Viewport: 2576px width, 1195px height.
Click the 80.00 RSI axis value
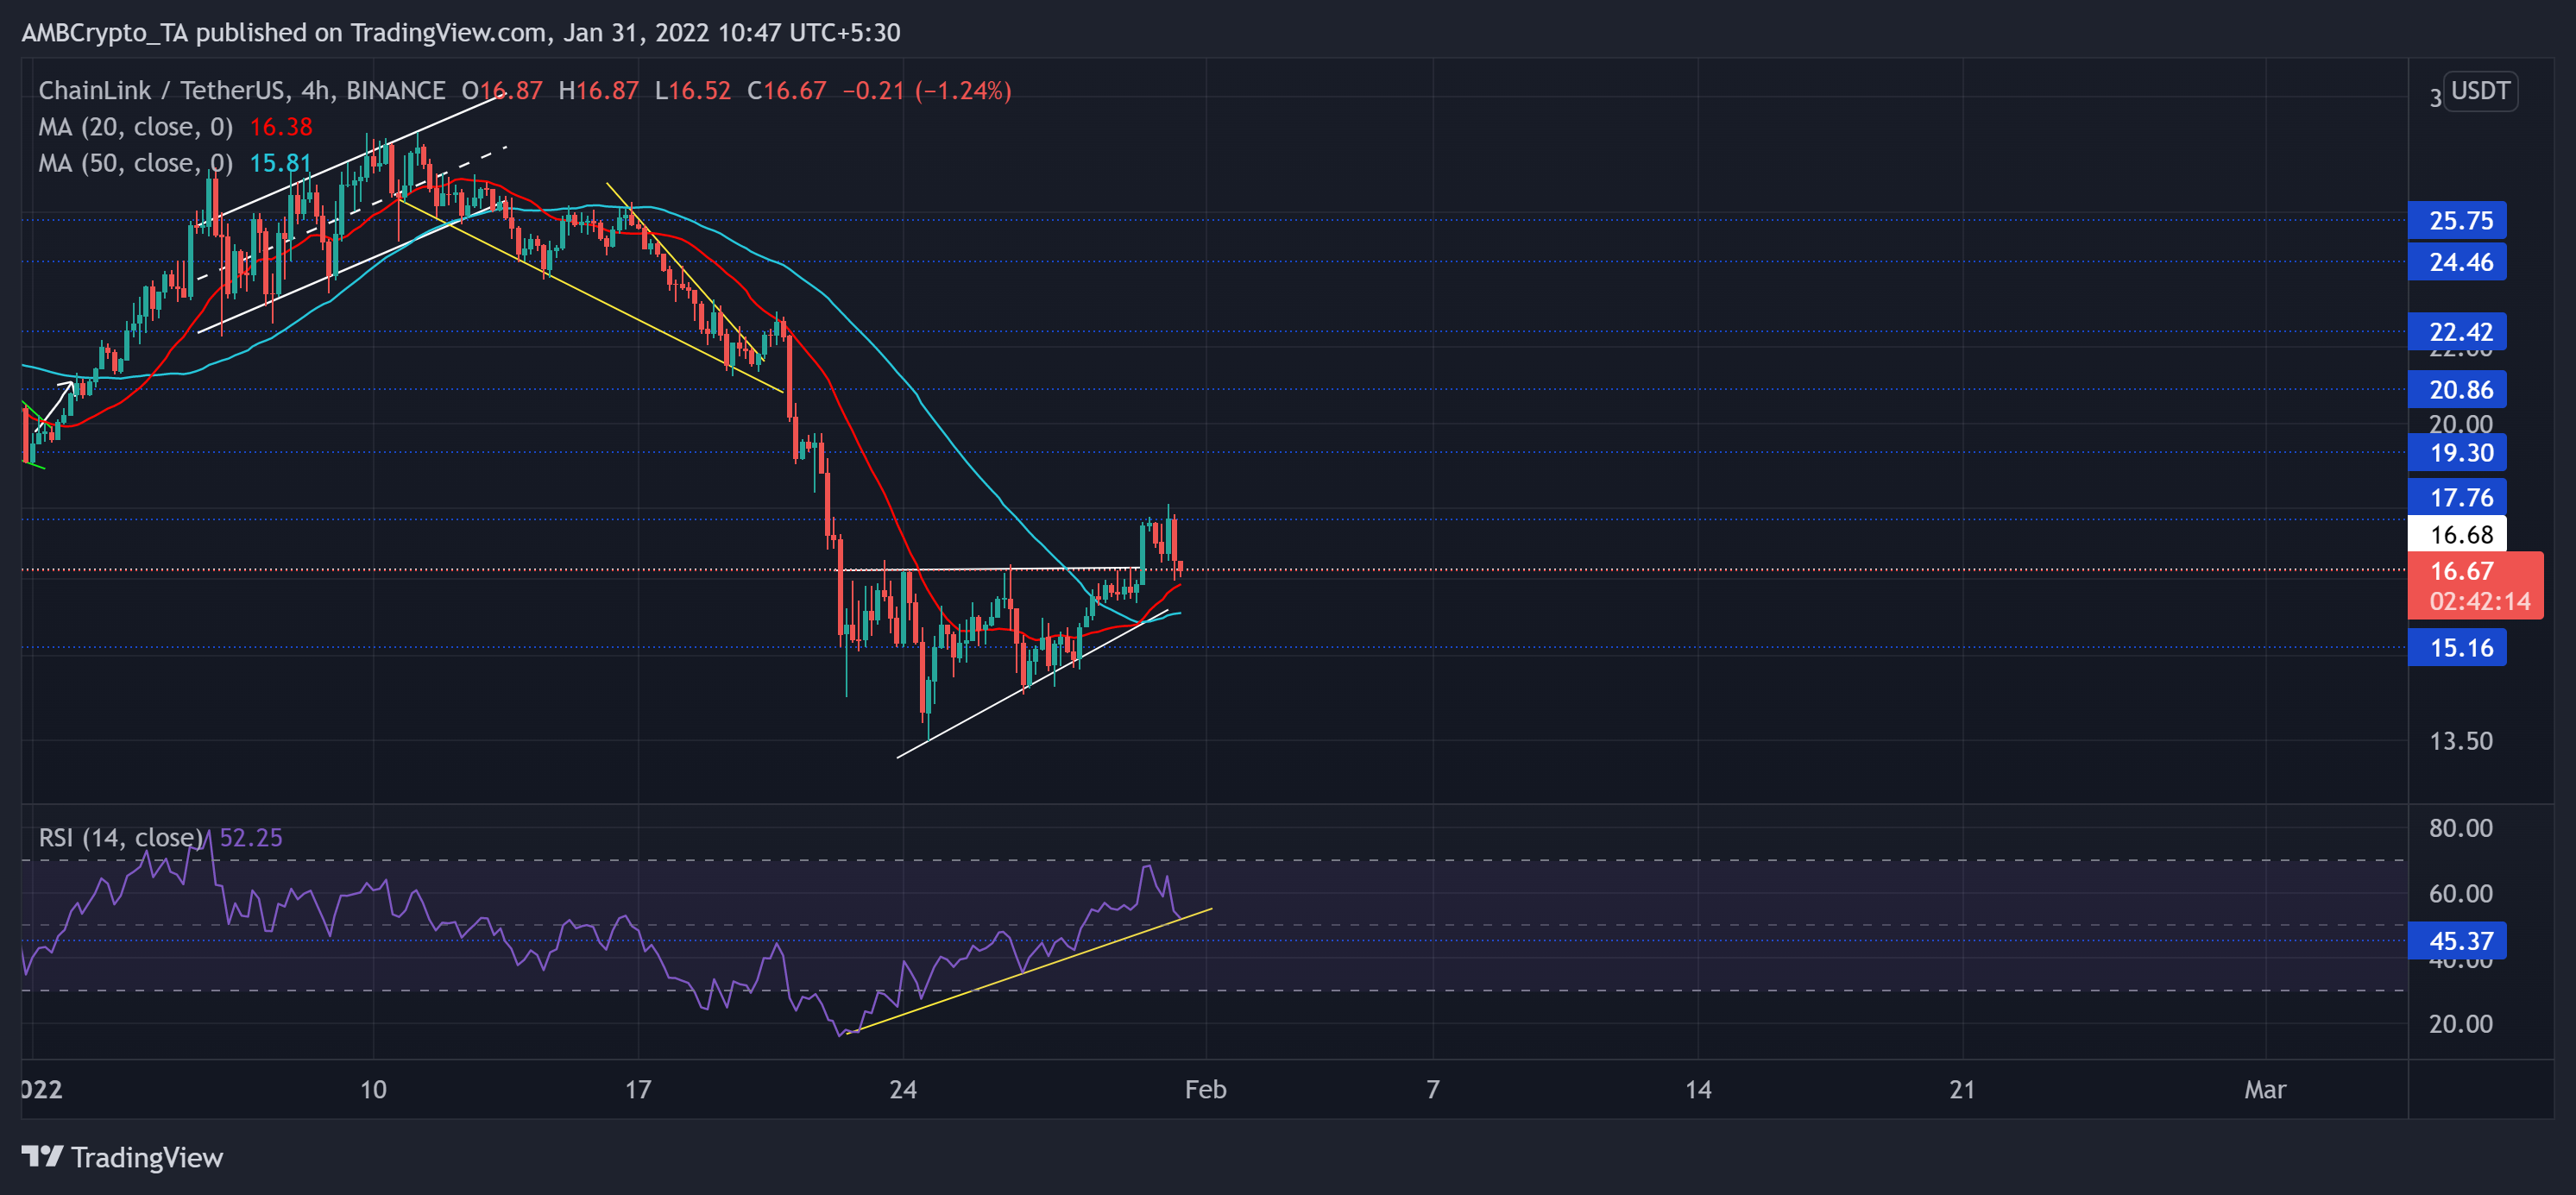2461,828
